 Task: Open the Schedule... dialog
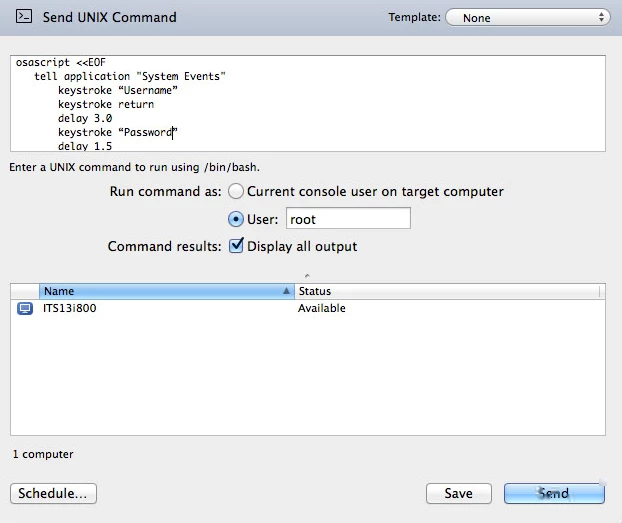(x=53, y=493)
